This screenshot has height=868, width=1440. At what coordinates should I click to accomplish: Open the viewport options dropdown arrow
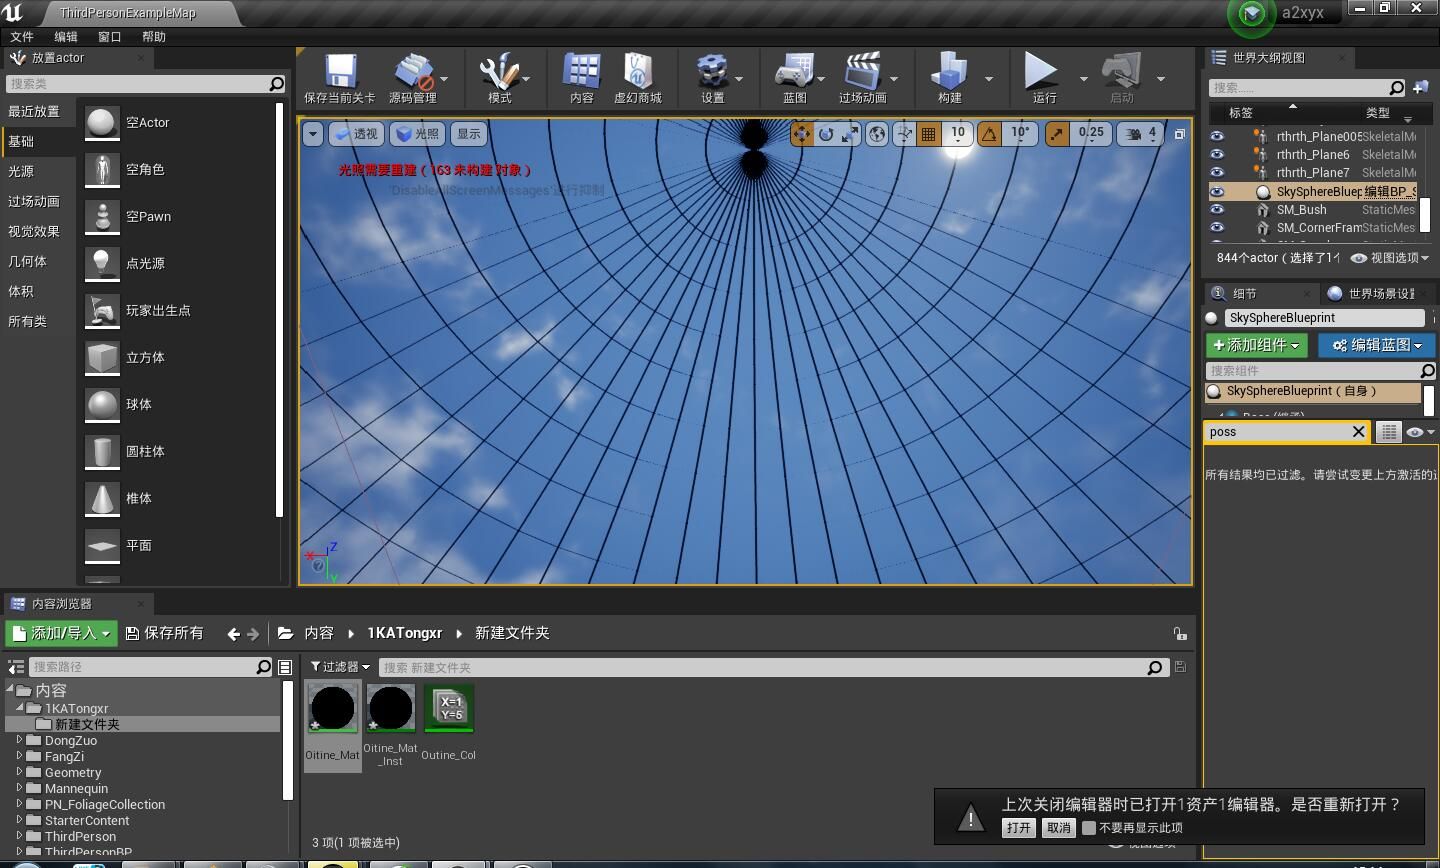tap(313, 133)
